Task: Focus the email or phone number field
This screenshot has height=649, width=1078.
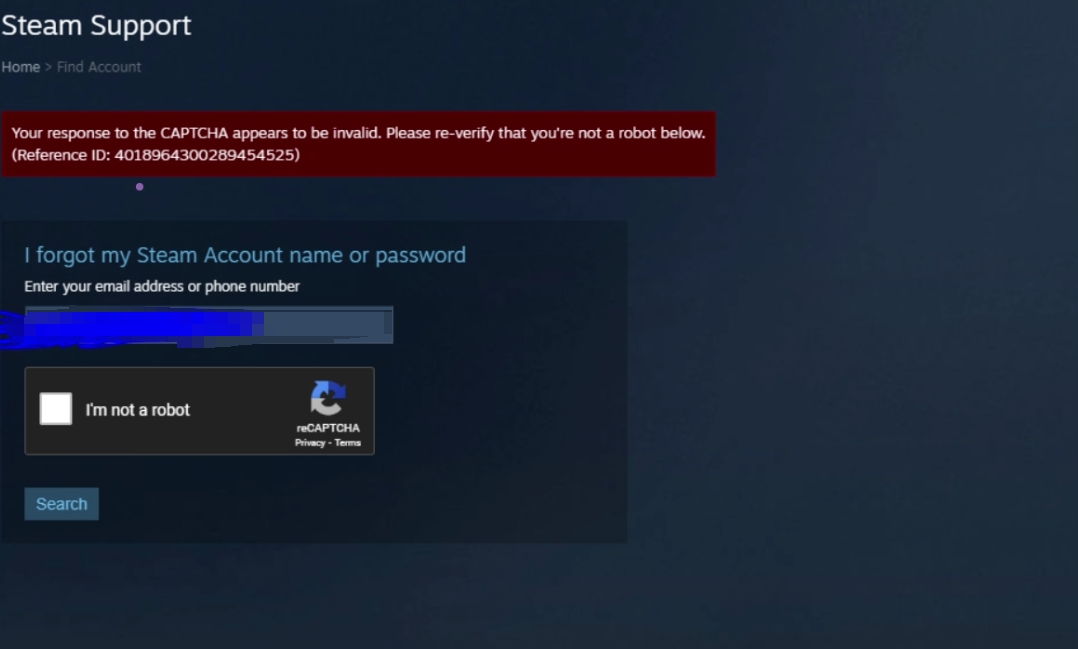Action: click(209, 324)
